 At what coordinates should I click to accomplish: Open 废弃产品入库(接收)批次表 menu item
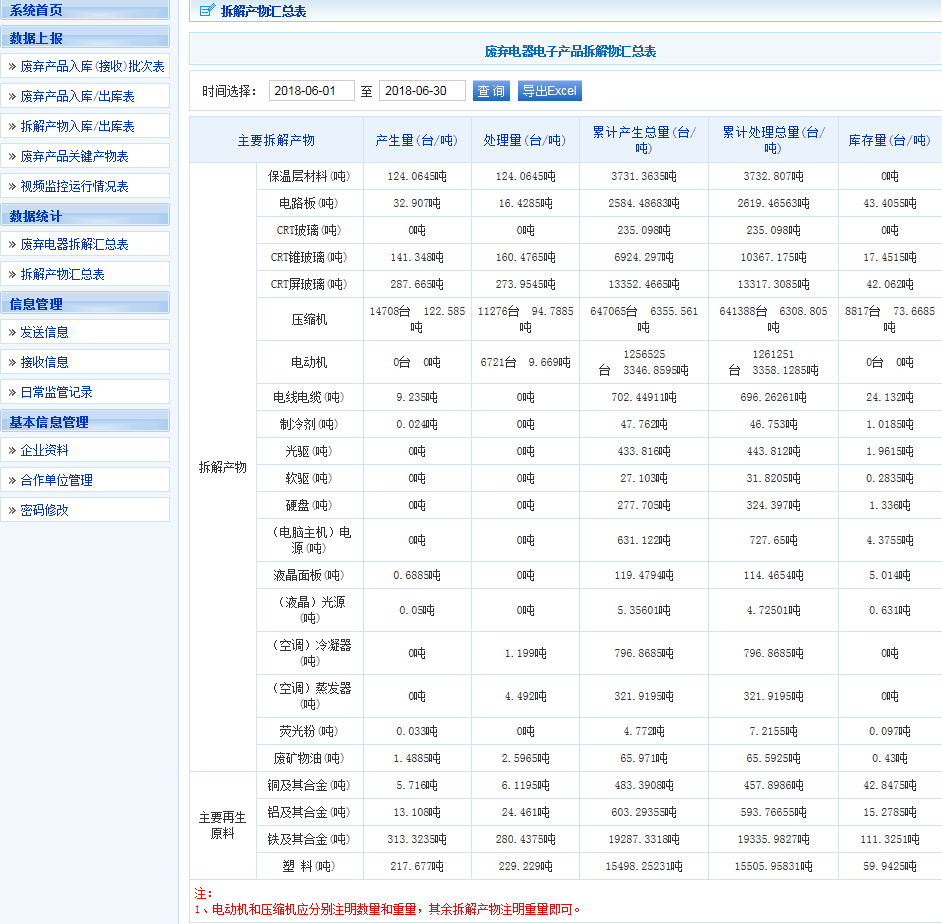pos(92,67)
